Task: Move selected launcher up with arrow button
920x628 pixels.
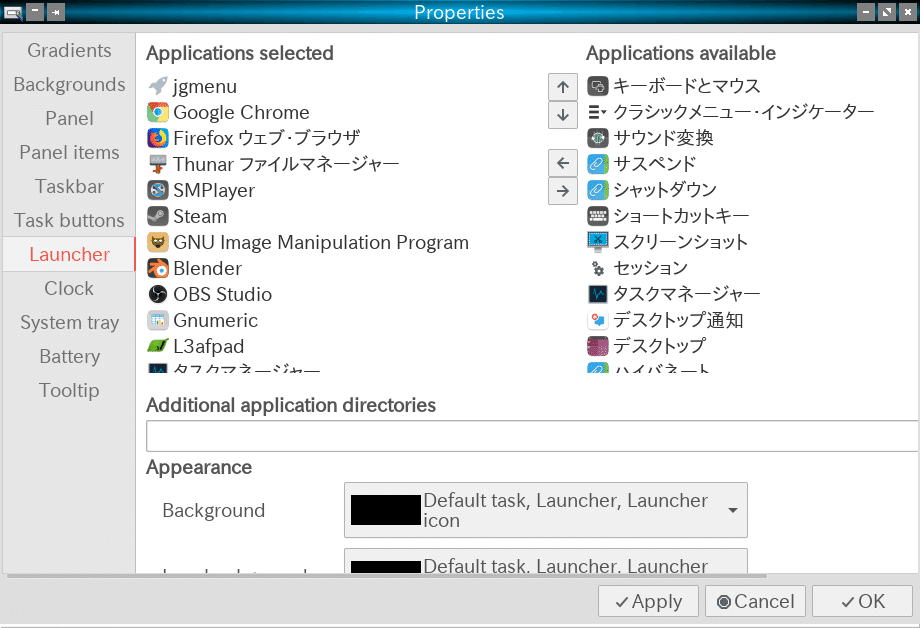Action: click(562, 86)
